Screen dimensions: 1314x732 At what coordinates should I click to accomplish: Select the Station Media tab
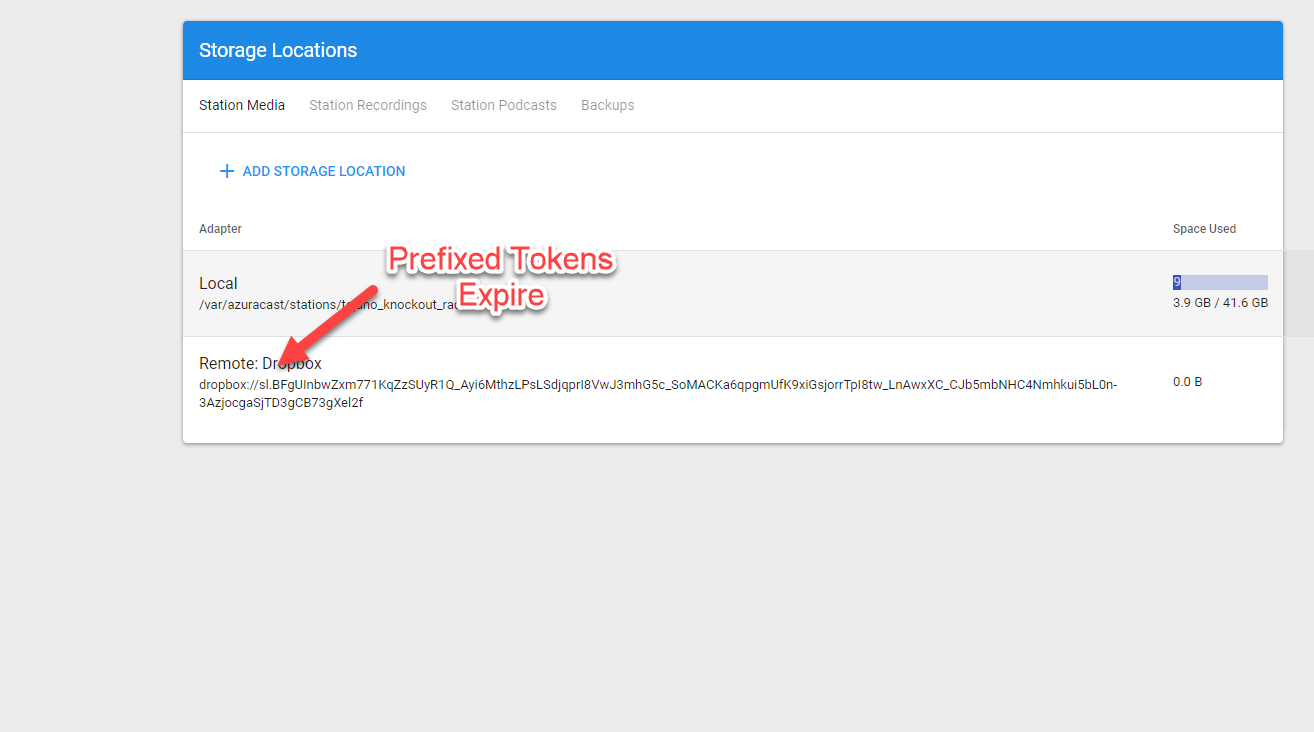pos(242,105)
